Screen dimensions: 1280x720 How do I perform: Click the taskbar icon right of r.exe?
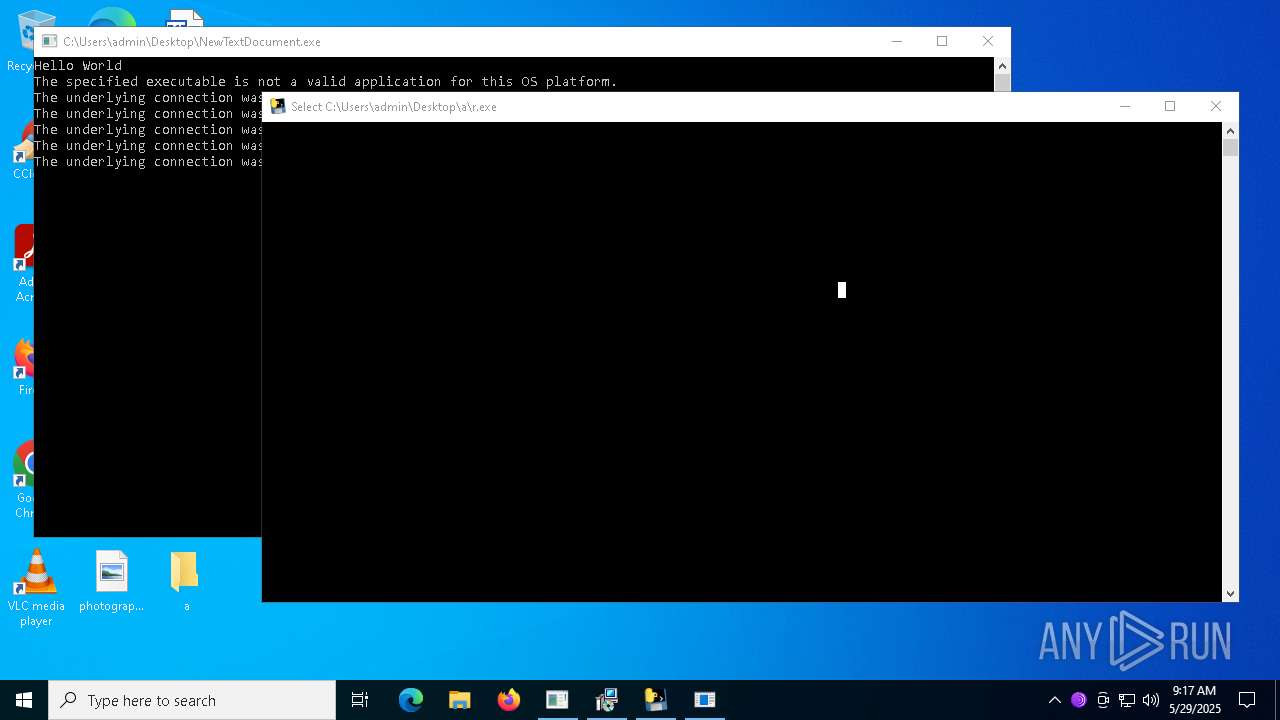click(x=705, y=700)
